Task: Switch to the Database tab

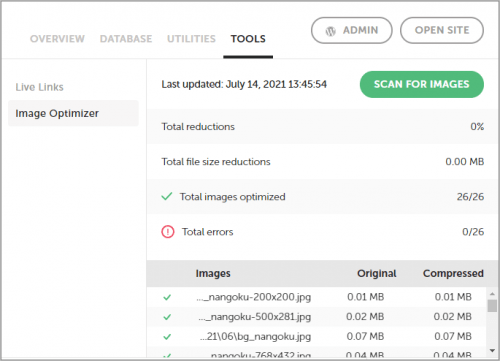Action: 126,39
